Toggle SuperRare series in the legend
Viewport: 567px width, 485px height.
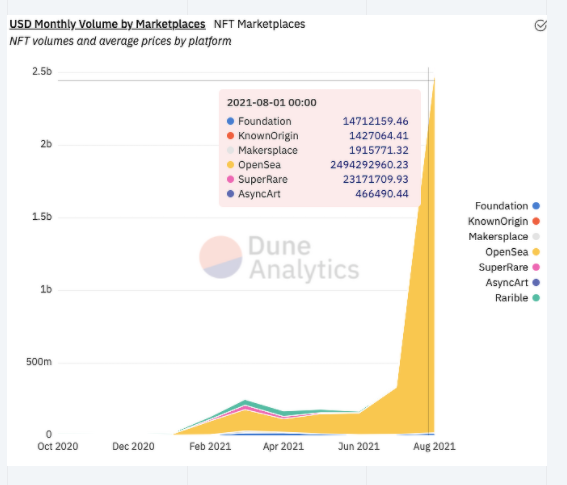point(509,267)
